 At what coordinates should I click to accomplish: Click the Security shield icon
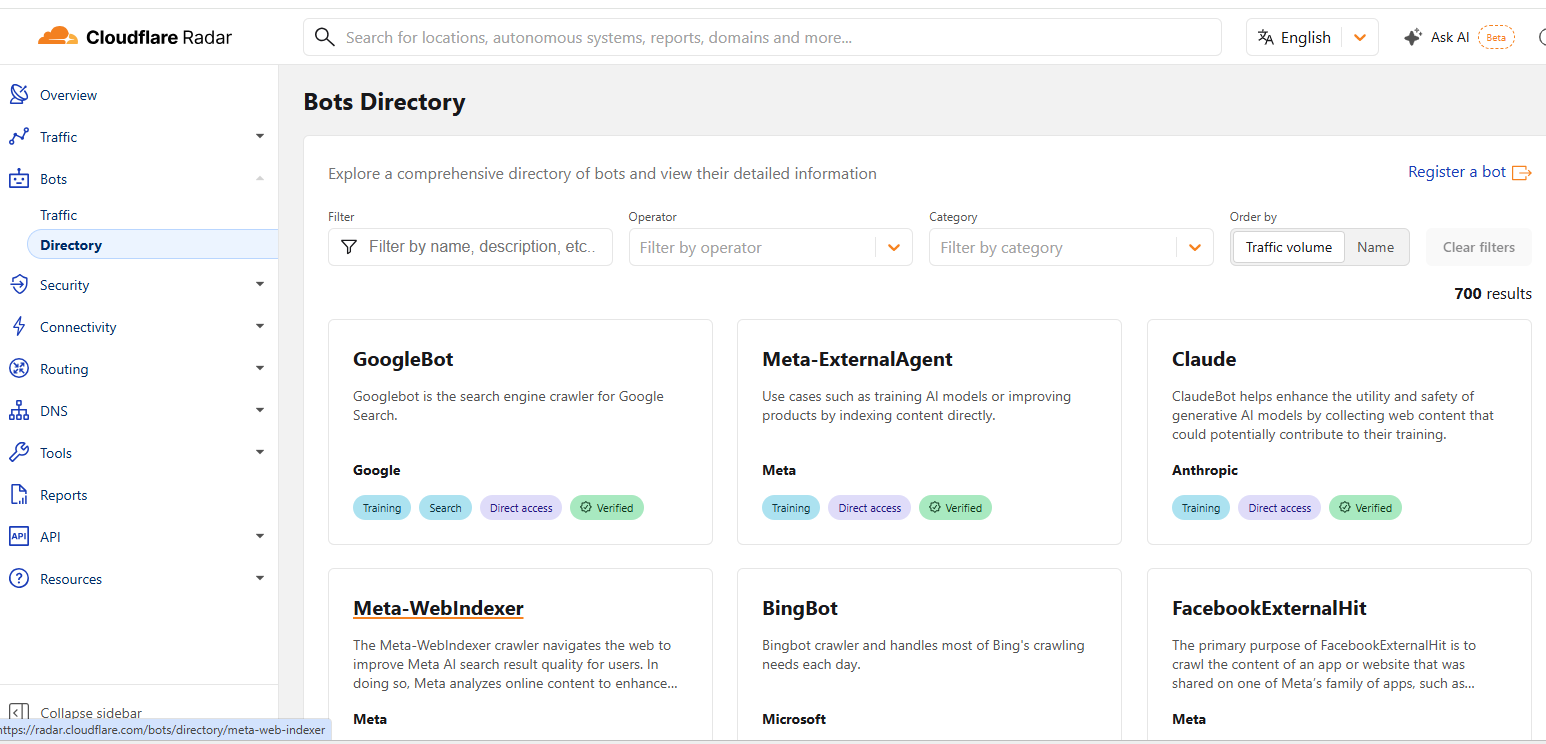coord(19,285)
